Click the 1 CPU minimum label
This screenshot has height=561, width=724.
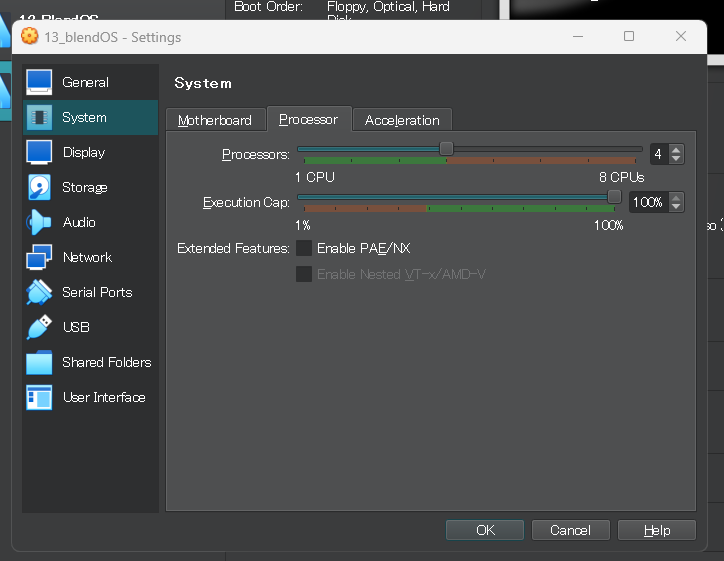pyautogui.click(x=315, y=177)
